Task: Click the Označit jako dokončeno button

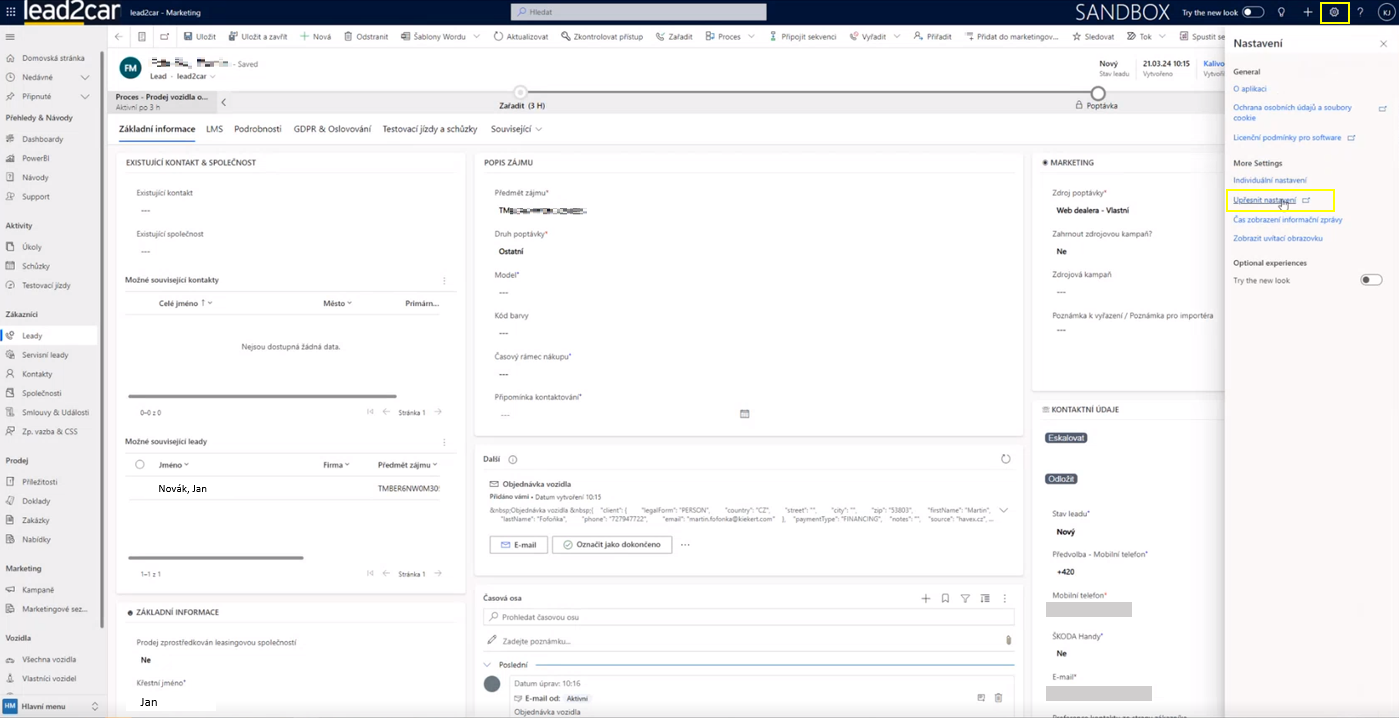Action: [x=612, y=545]
